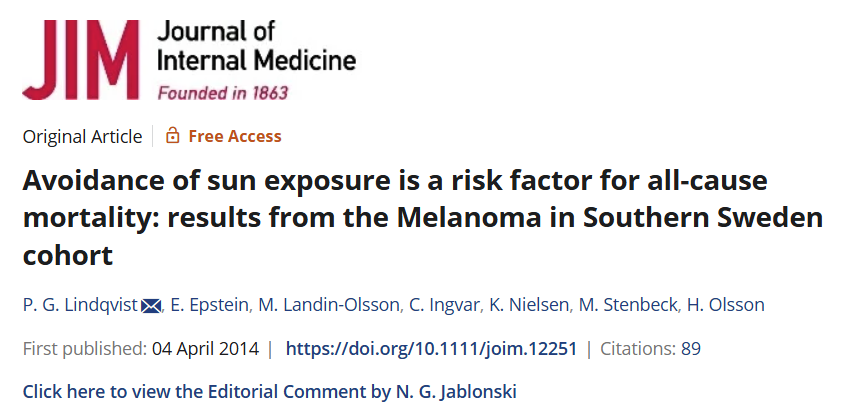Screen dimensions: 844x420
Task: Select author H. Olsson
Action: point(716,304)
